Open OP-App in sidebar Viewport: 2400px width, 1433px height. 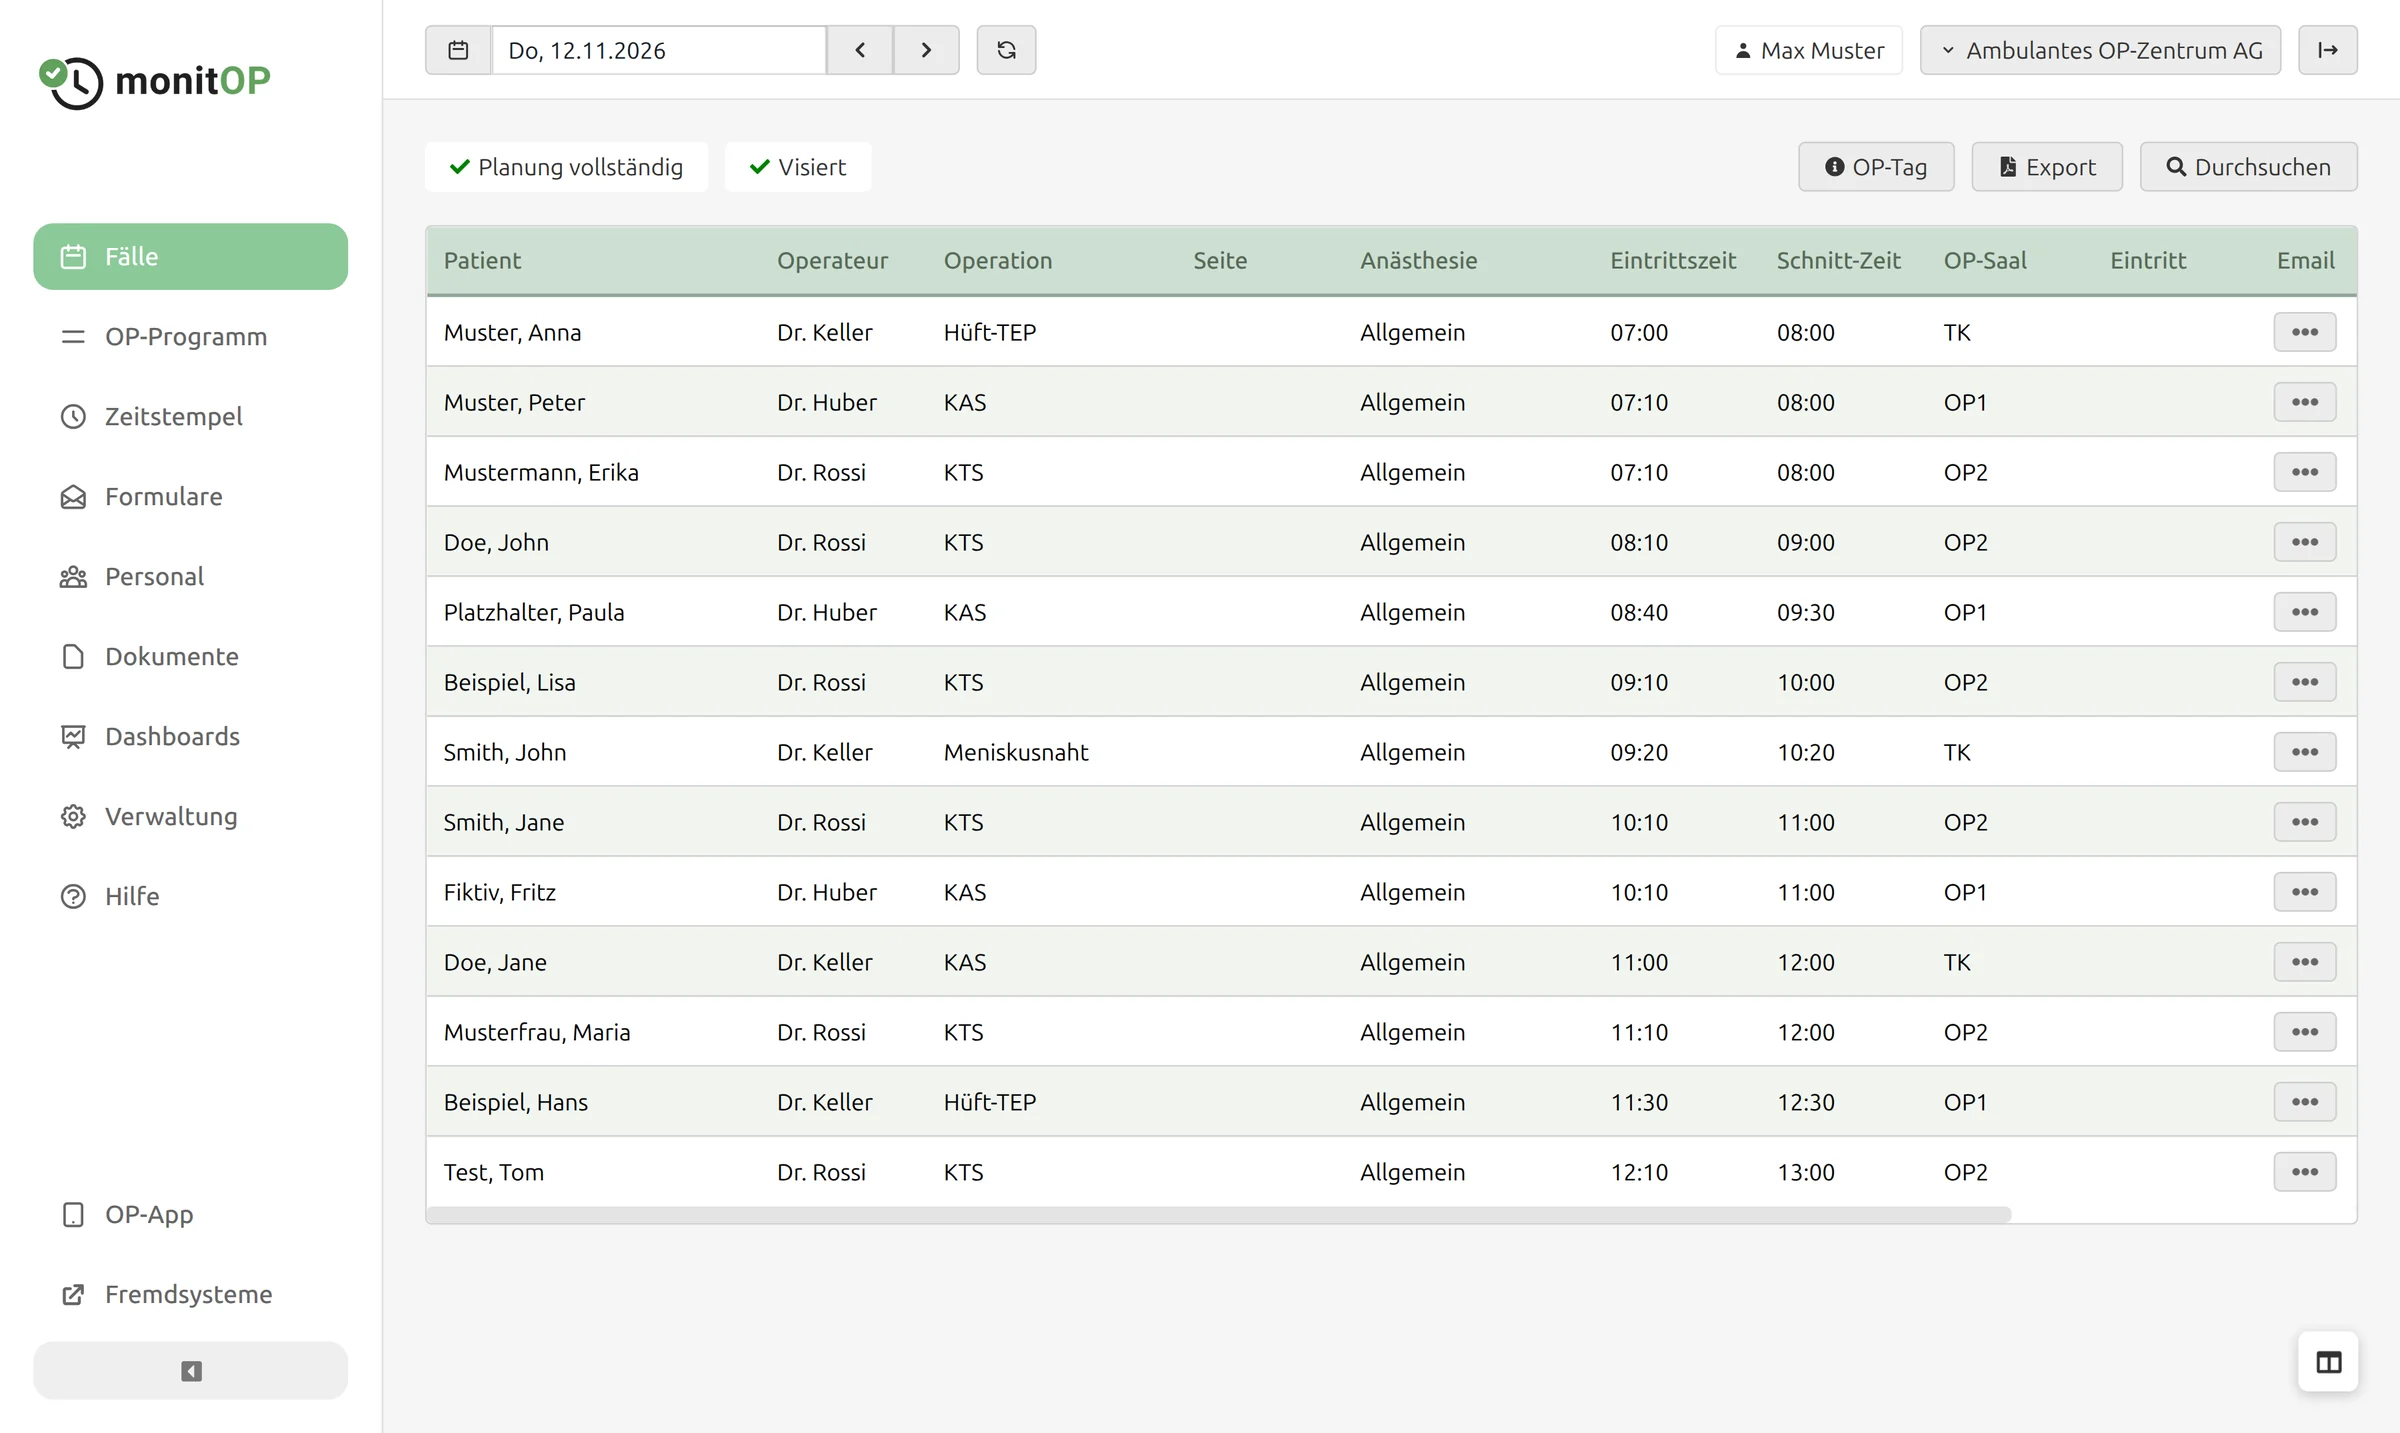click(191, 1215)
